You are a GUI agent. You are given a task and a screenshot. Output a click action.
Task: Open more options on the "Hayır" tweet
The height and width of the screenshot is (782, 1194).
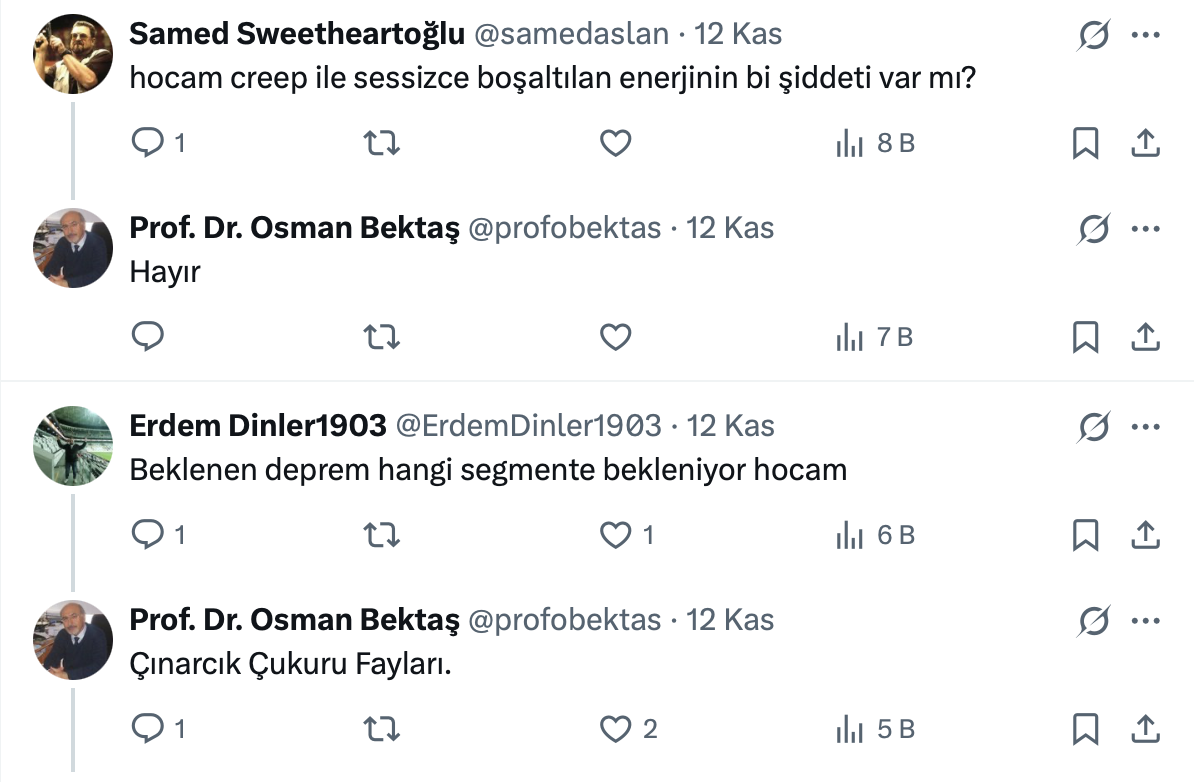tap(1144, 230)
